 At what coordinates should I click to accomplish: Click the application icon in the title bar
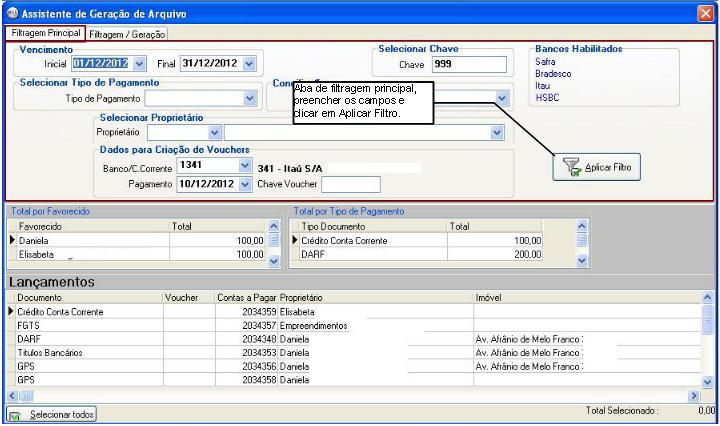click(11, 13)
